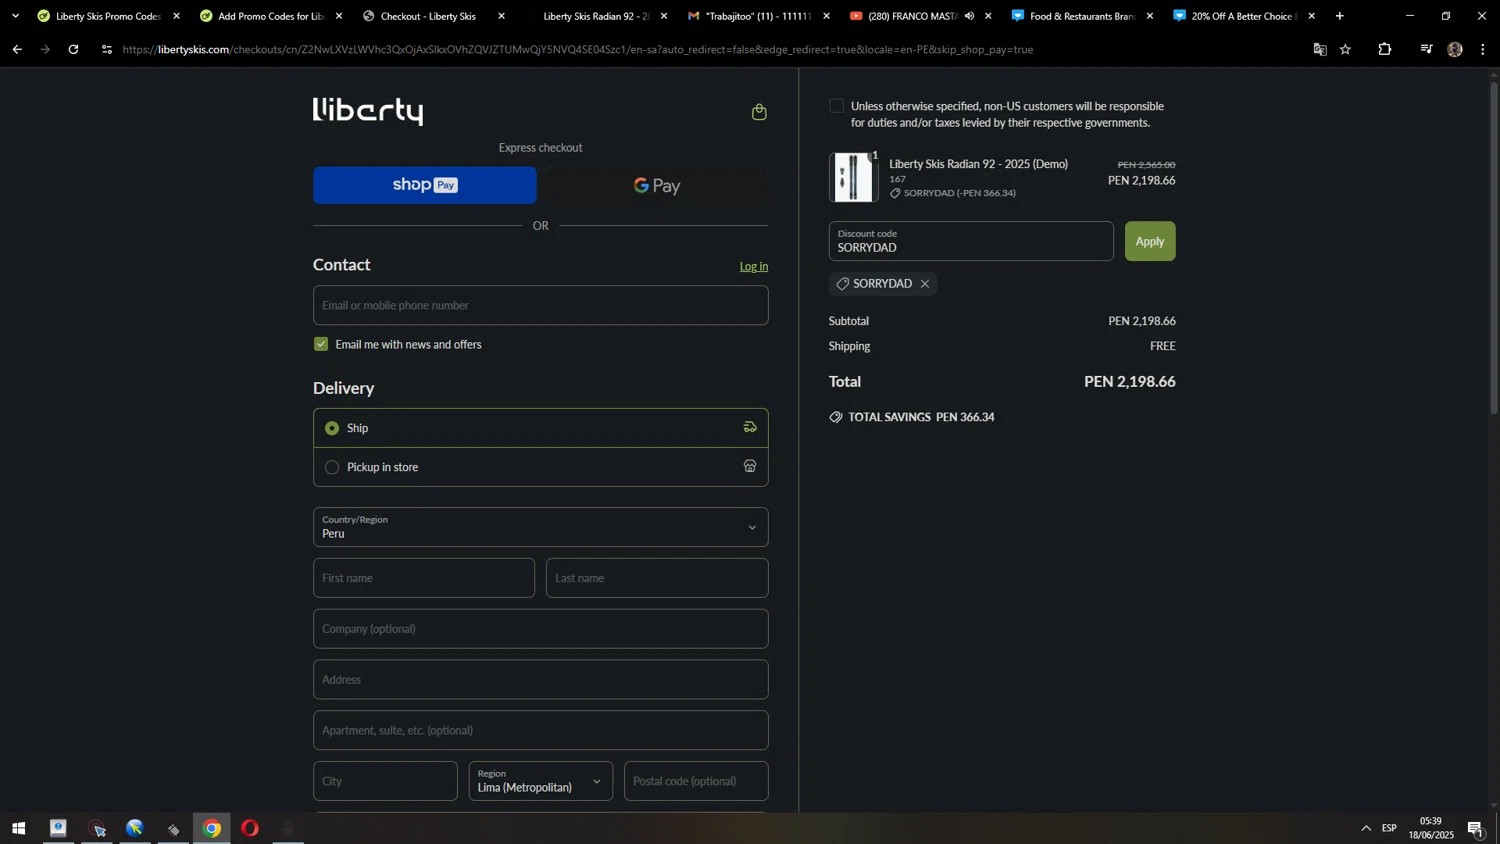Check the non-US customers duties acknowledgement
The height and width of the screenshot is (844, 1500).
coord(837,106)
